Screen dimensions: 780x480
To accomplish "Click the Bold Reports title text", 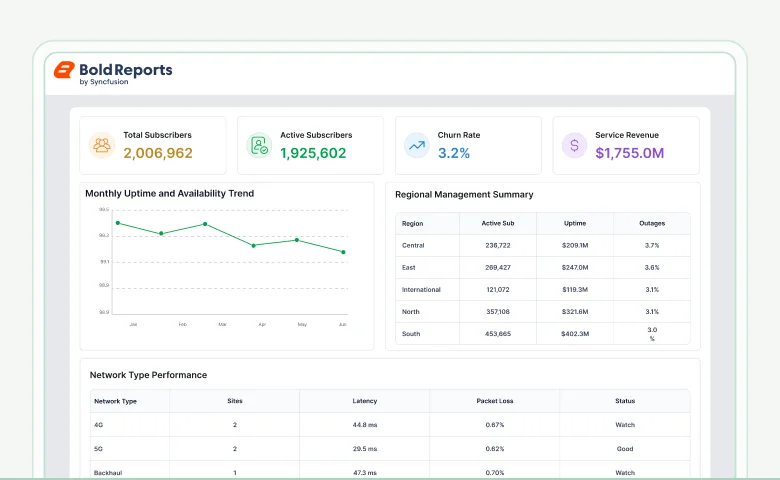I will point(126,70).
